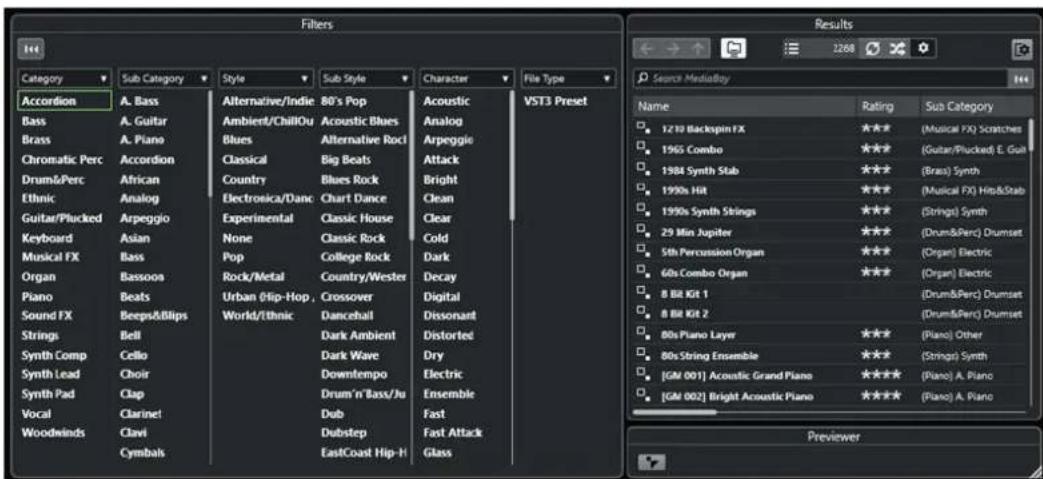Click preset icon beside [GM 001] Acoustic Grand Piano
1043x479 pixels.
pos(643,376)
